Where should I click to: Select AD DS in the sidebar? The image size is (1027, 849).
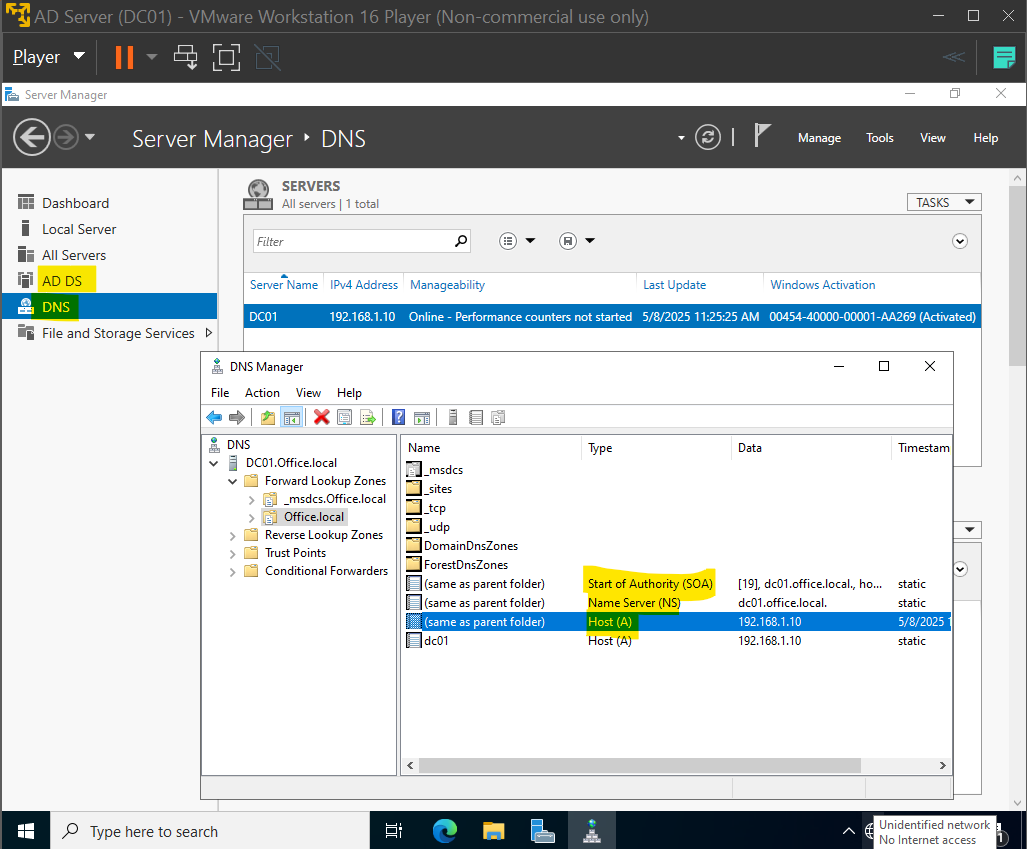point(62,281)
